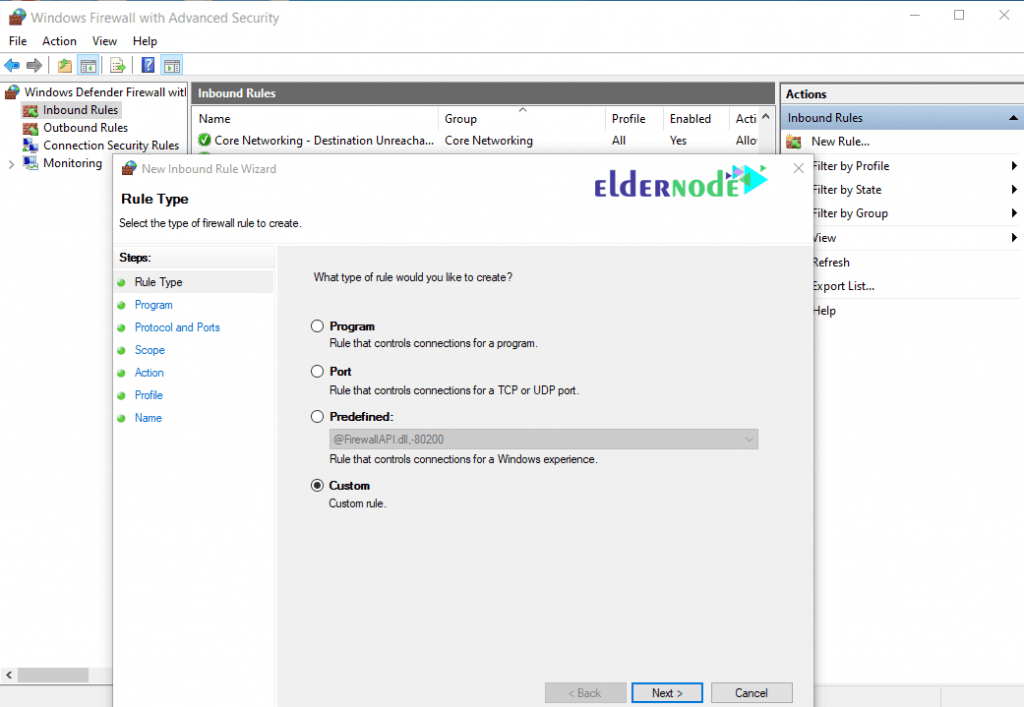This screenshot has height=707, width=1024.
Task: Select the Inbound Rules icon in the sidebar
Action: click(x=32, y=110)
